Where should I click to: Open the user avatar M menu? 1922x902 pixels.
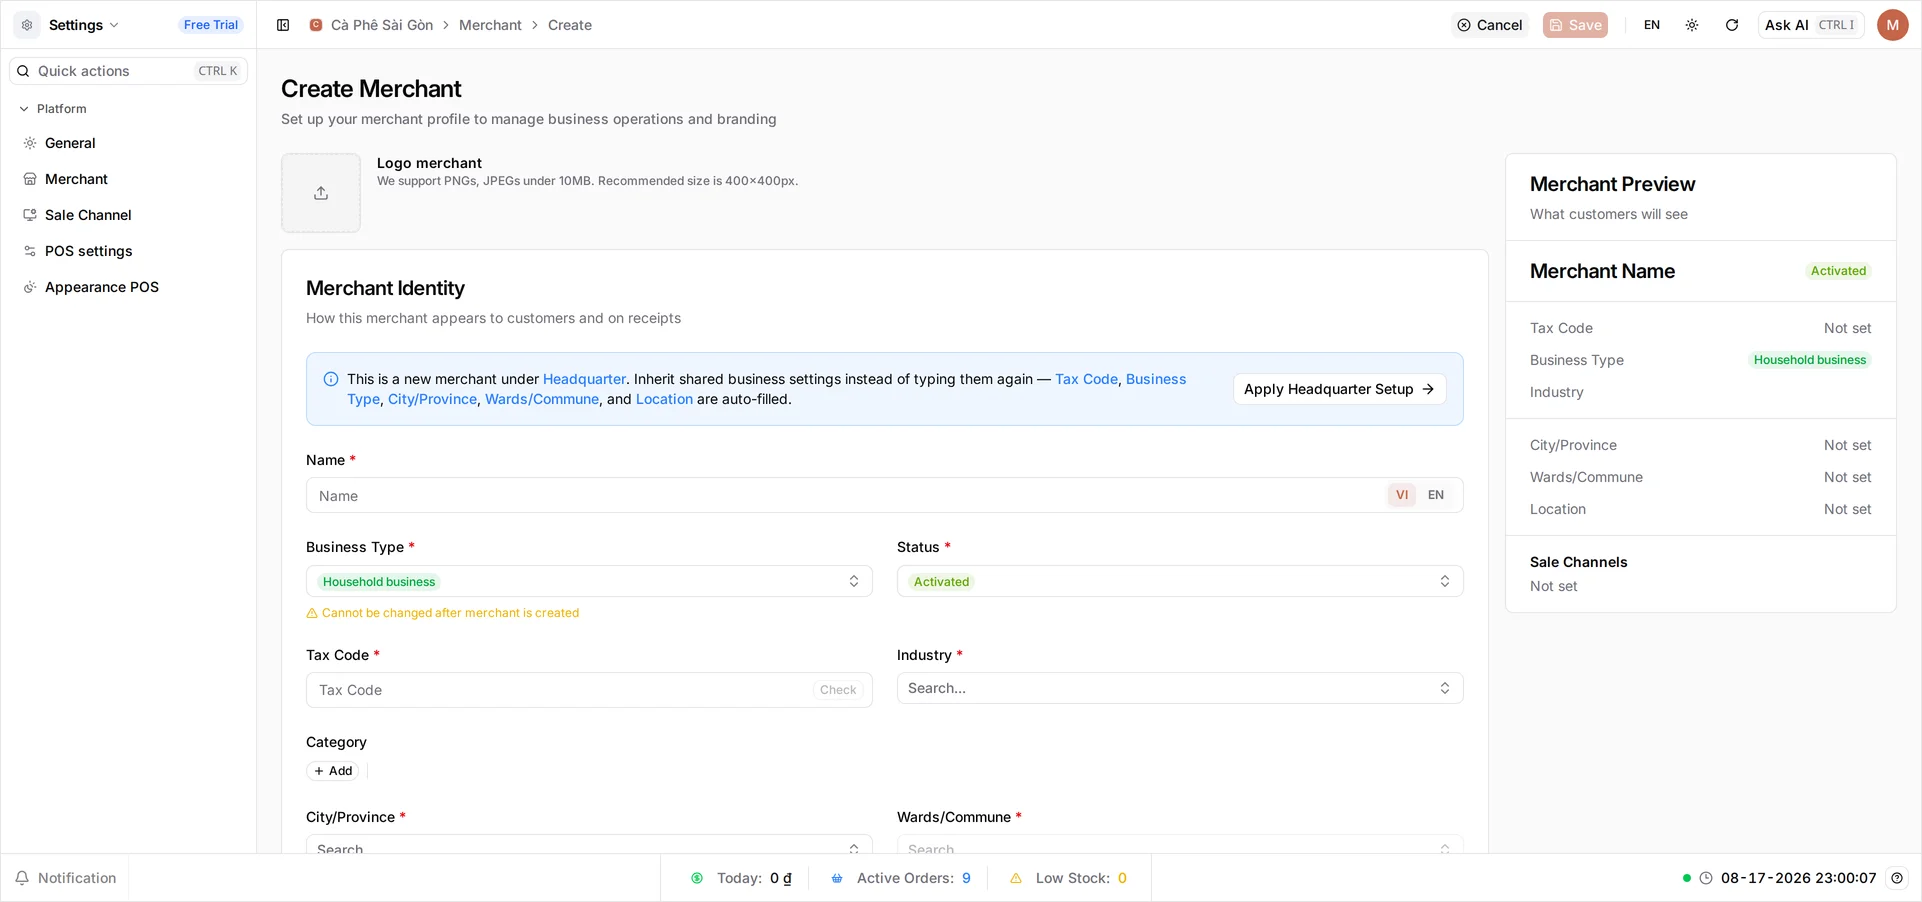pyautogui.click(x=1892, y=25)
